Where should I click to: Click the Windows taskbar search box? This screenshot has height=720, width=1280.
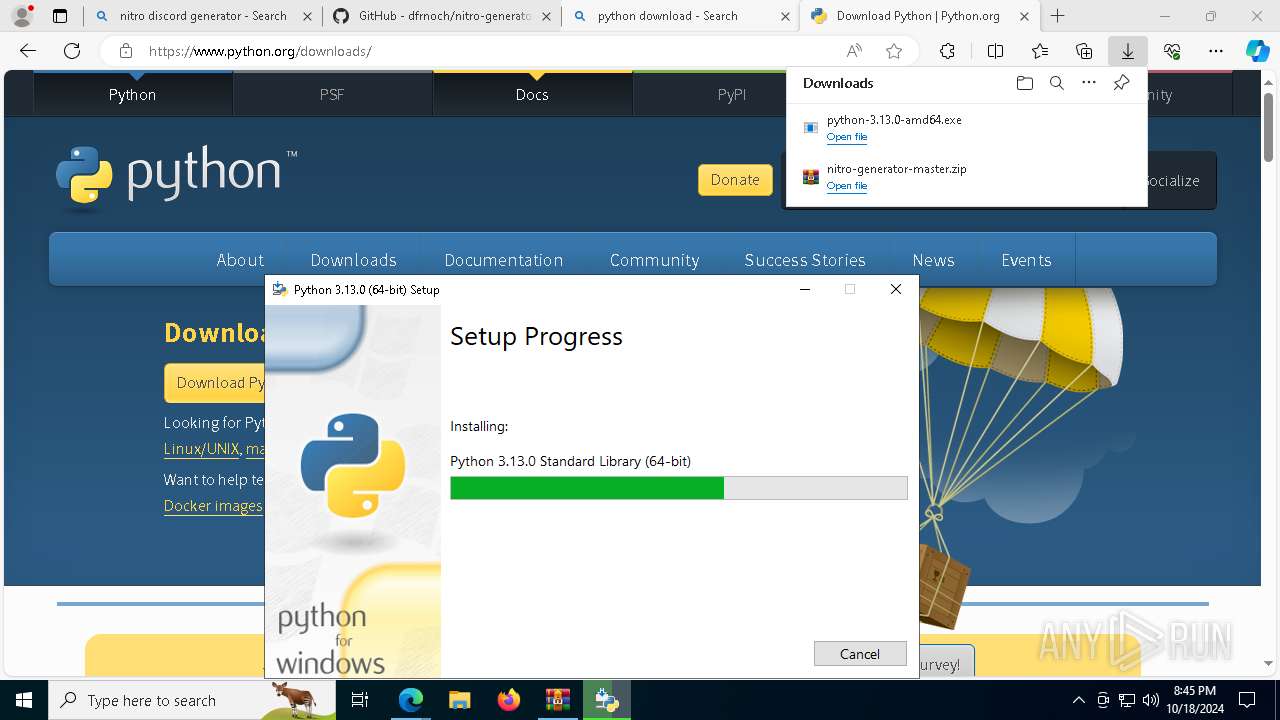(x=192, y=700)
